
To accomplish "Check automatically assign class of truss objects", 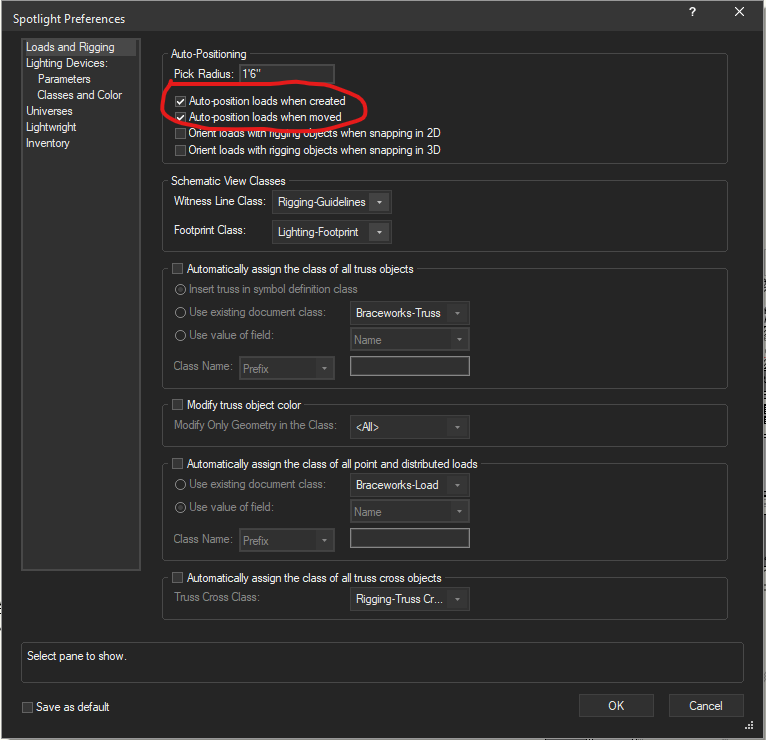I will 178,269.
